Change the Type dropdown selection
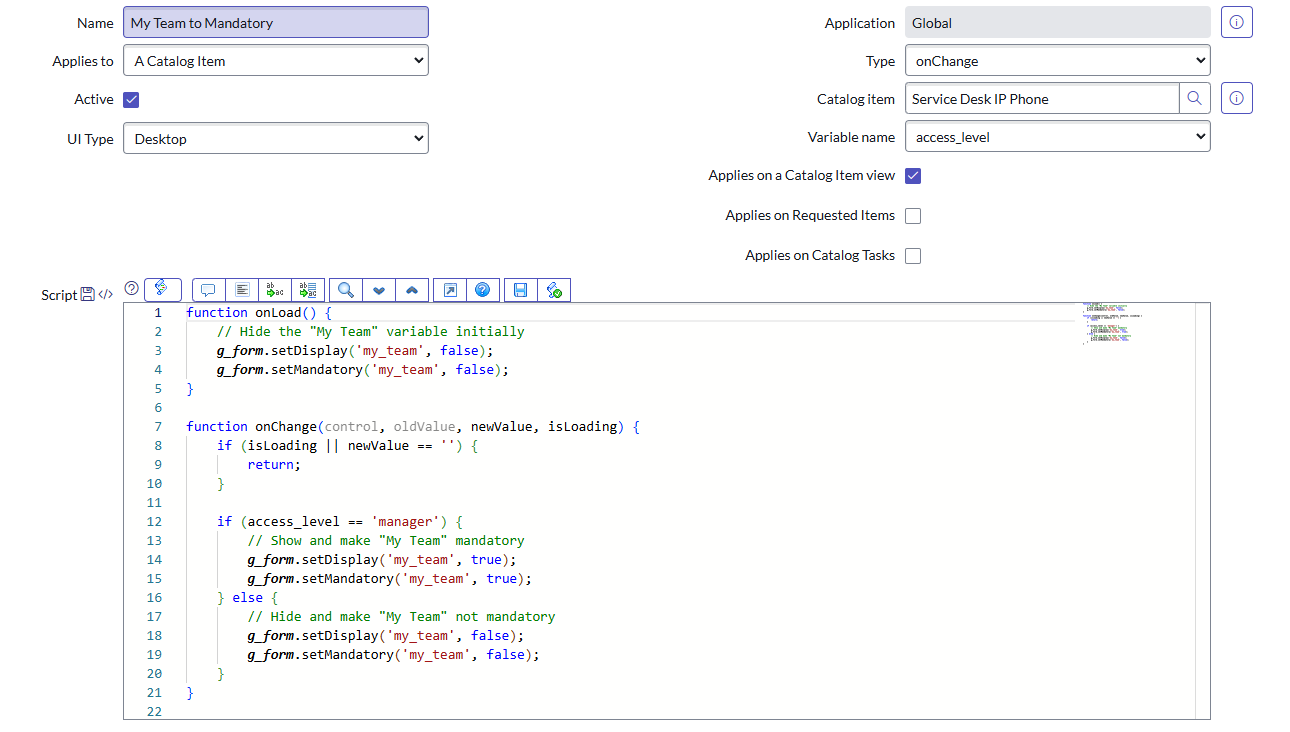 [x=1057, y=60]
